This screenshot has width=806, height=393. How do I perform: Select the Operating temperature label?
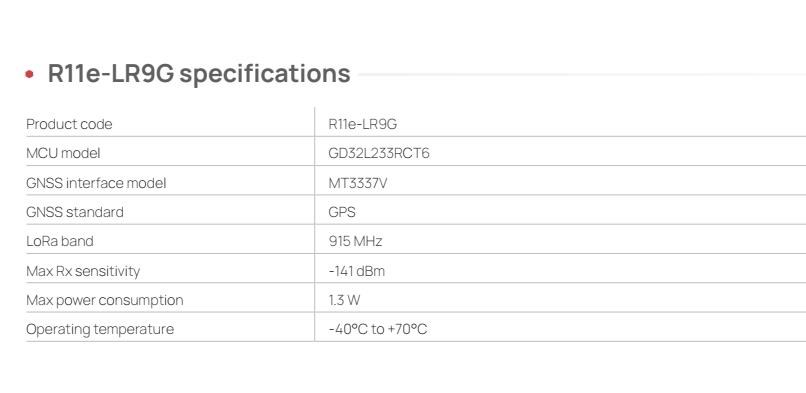[100, 329]
